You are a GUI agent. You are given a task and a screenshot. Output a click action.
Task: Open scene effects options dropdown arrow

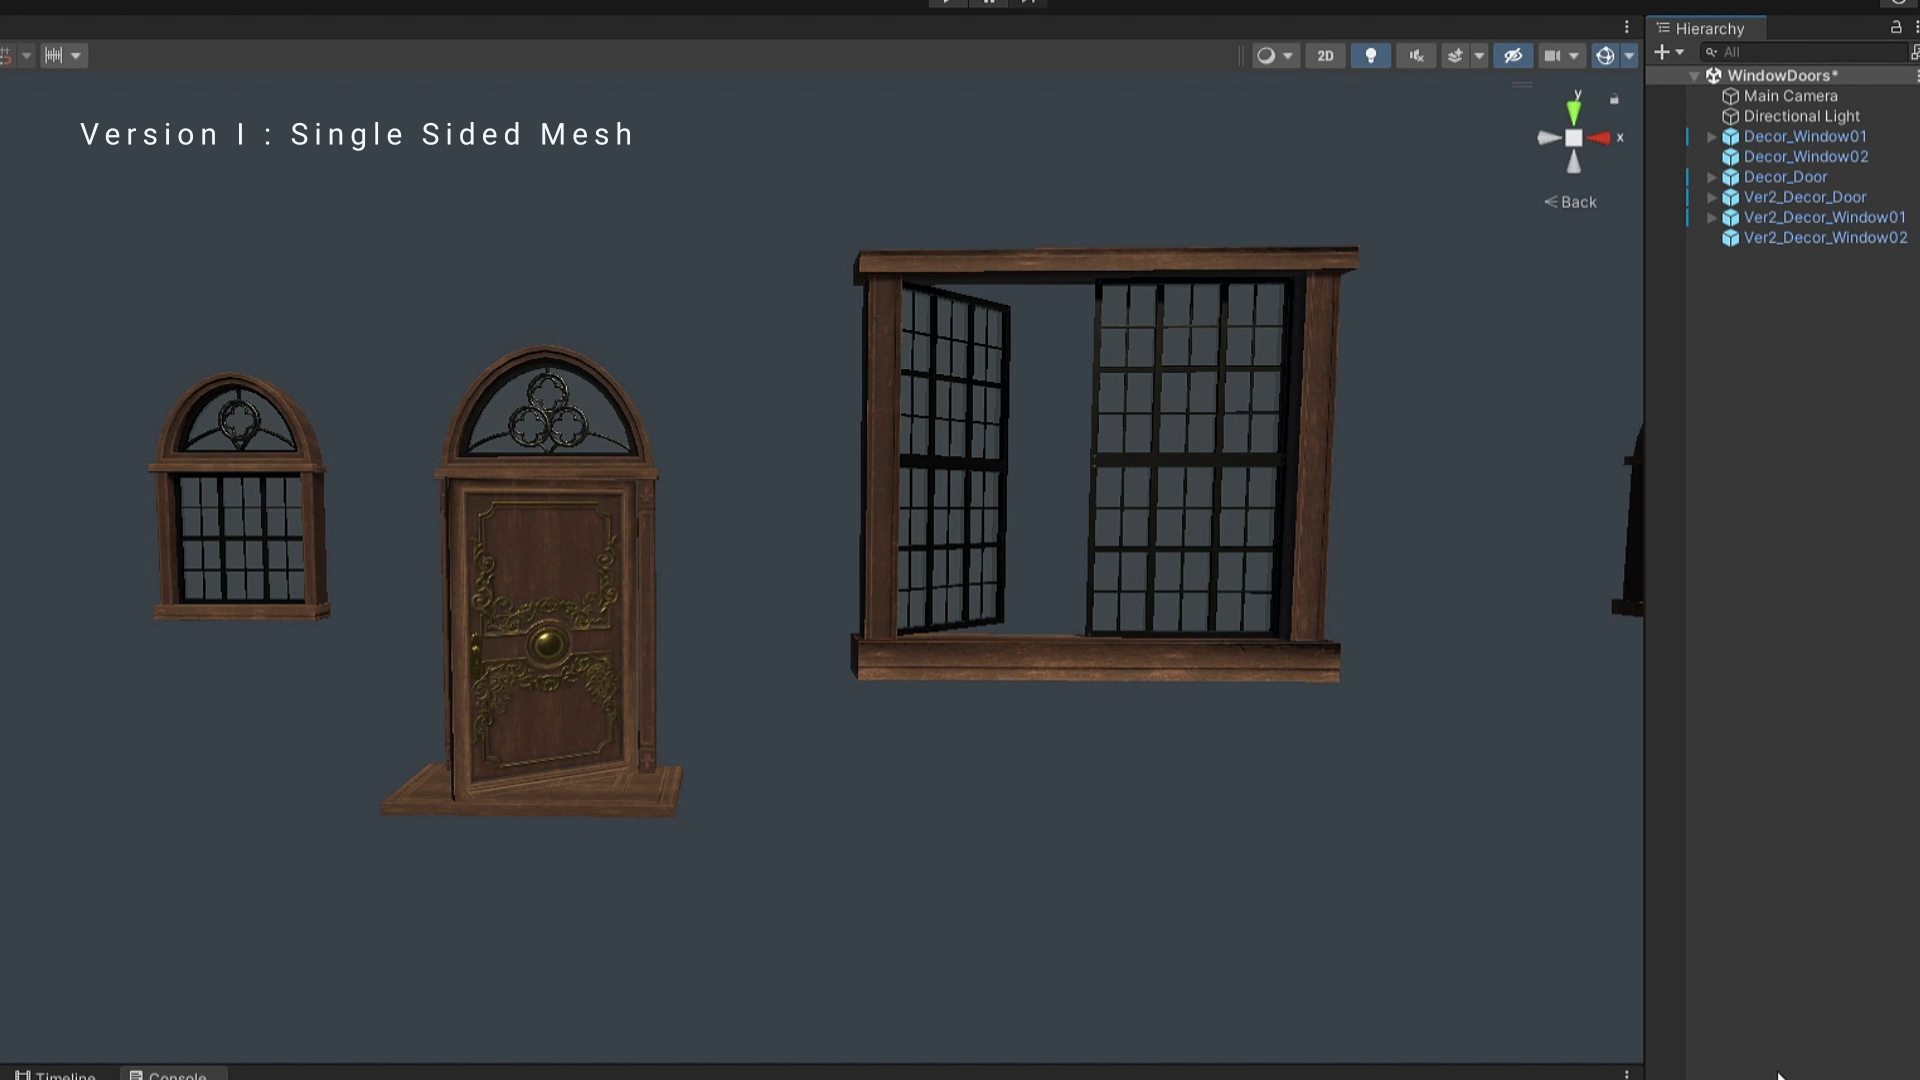coord(1479,56)
